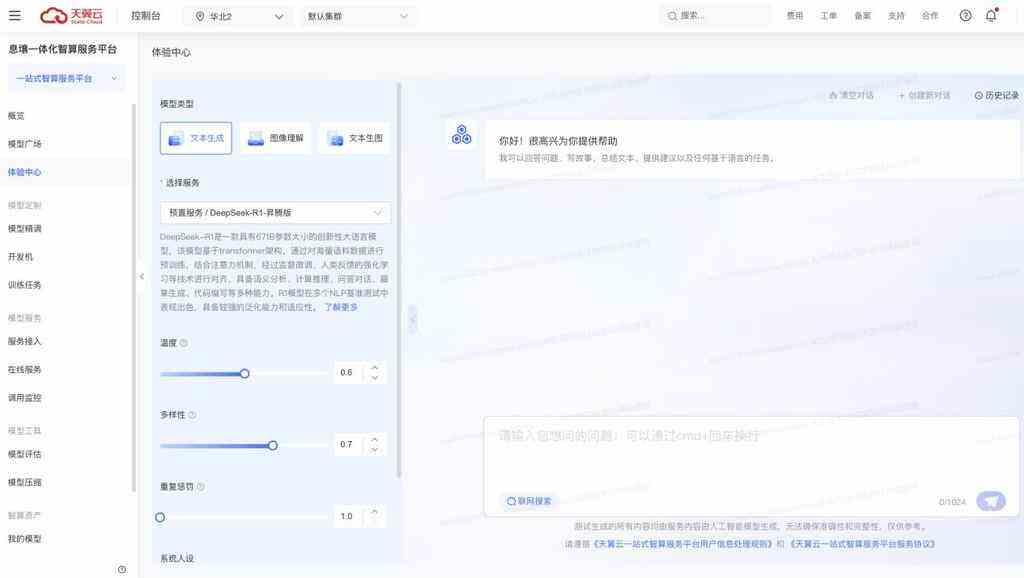
Task: Click the temperature value field 0.6
Action: coord(347,372)
